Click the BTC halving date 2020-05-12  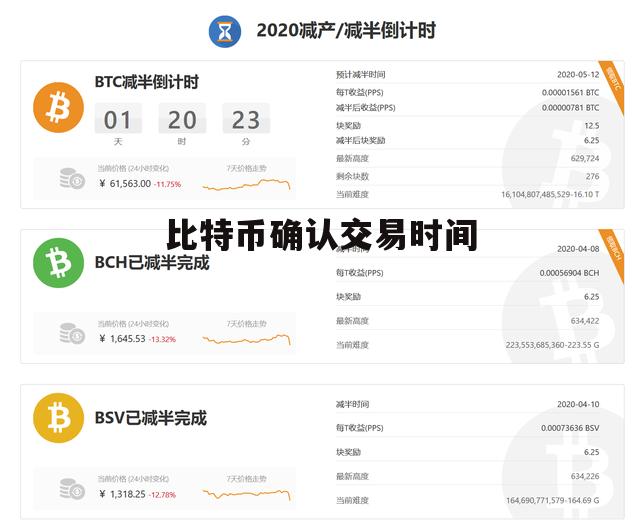tap(578, 75)
